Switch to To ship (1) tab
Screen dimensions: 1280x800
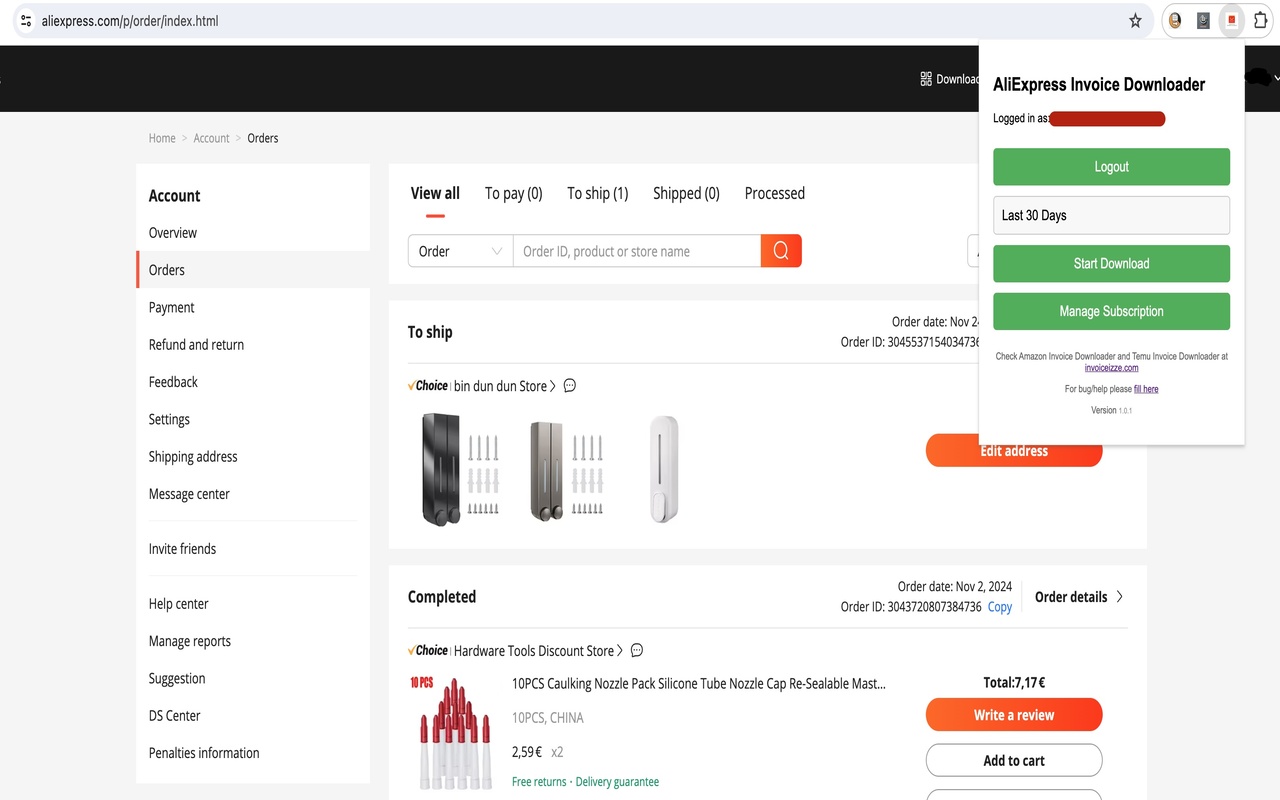tap(598, 193)
